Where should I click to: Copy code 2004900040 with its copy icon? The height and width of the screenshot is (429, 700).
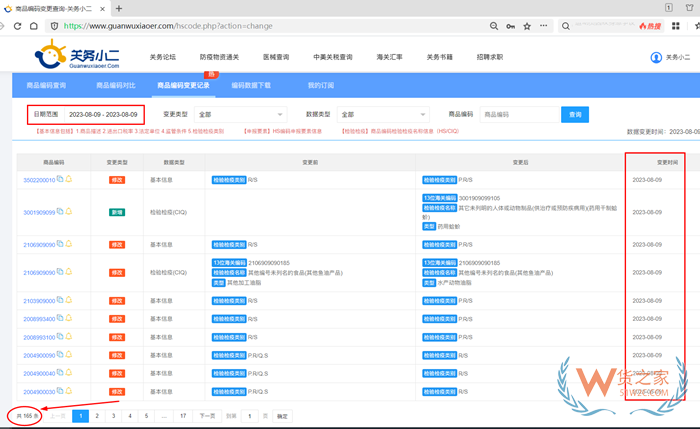pyautogui.click(x=60, y=372)
